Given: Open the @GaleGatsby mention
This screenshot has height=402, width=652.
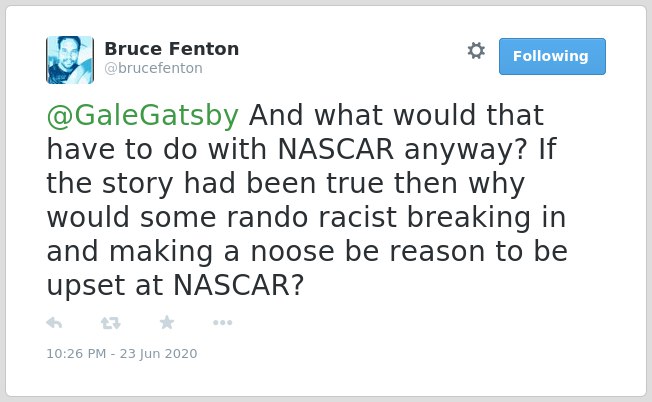Looking at the screenshot, I should point(143,115).
